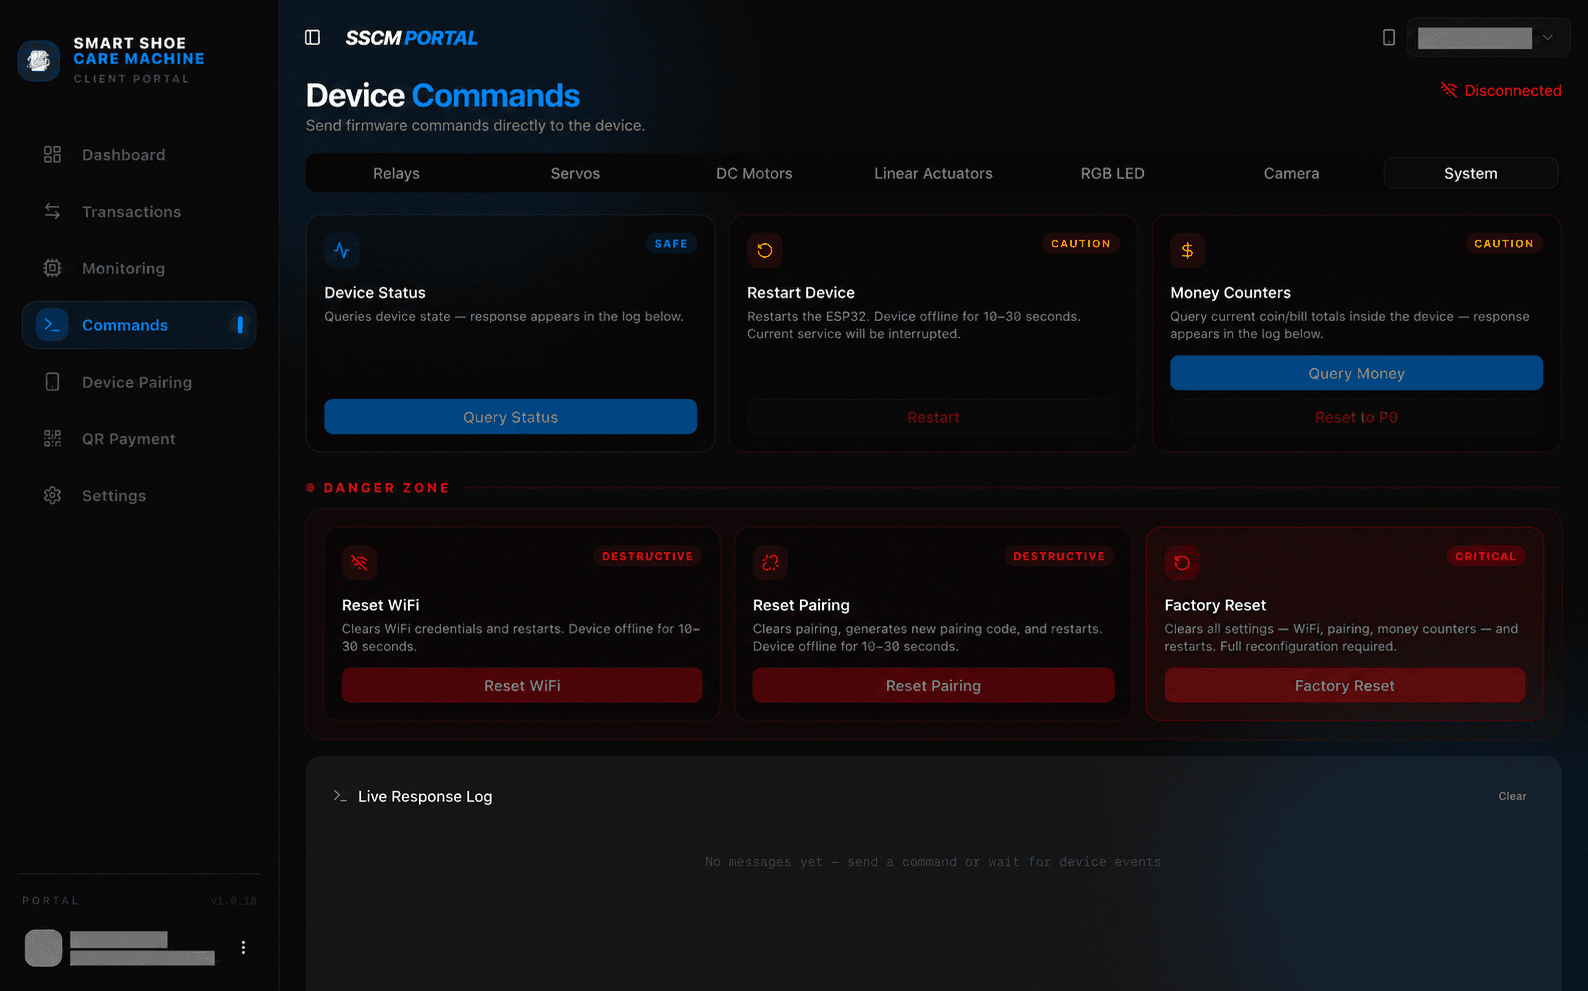Click the Reset WiFi crossed wifi icon
This screenshot has width=1588, height=991.
pos(359,563)
